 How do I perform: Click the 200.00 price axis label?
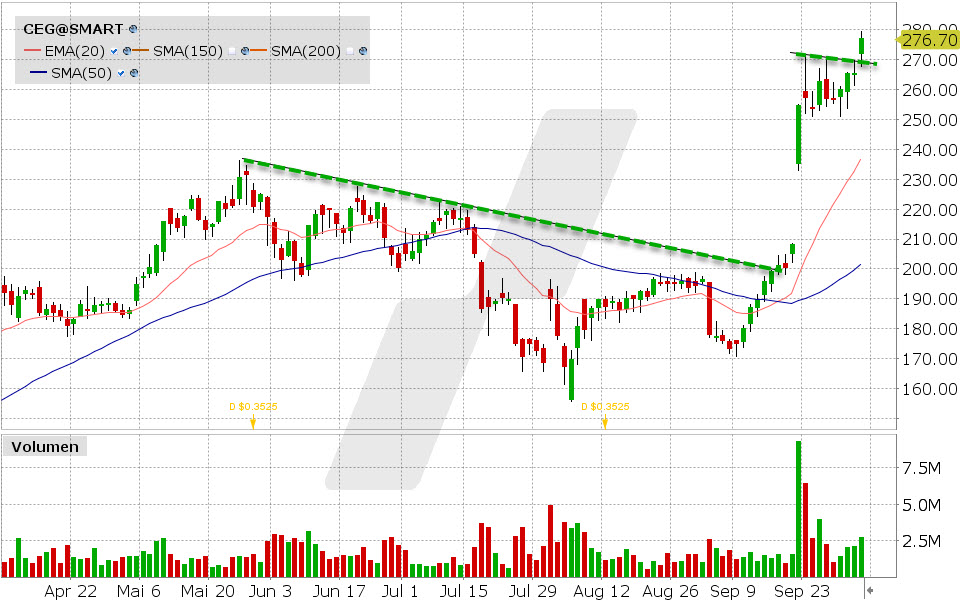[930, 269]
